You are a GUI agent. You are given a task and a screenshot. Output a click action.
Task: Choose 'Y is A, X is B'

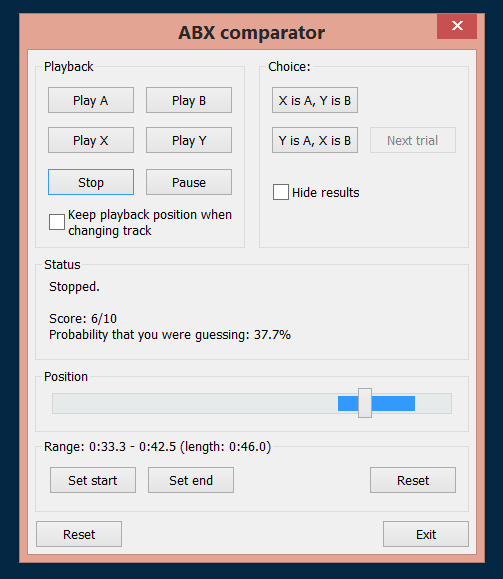pos(315,140)
